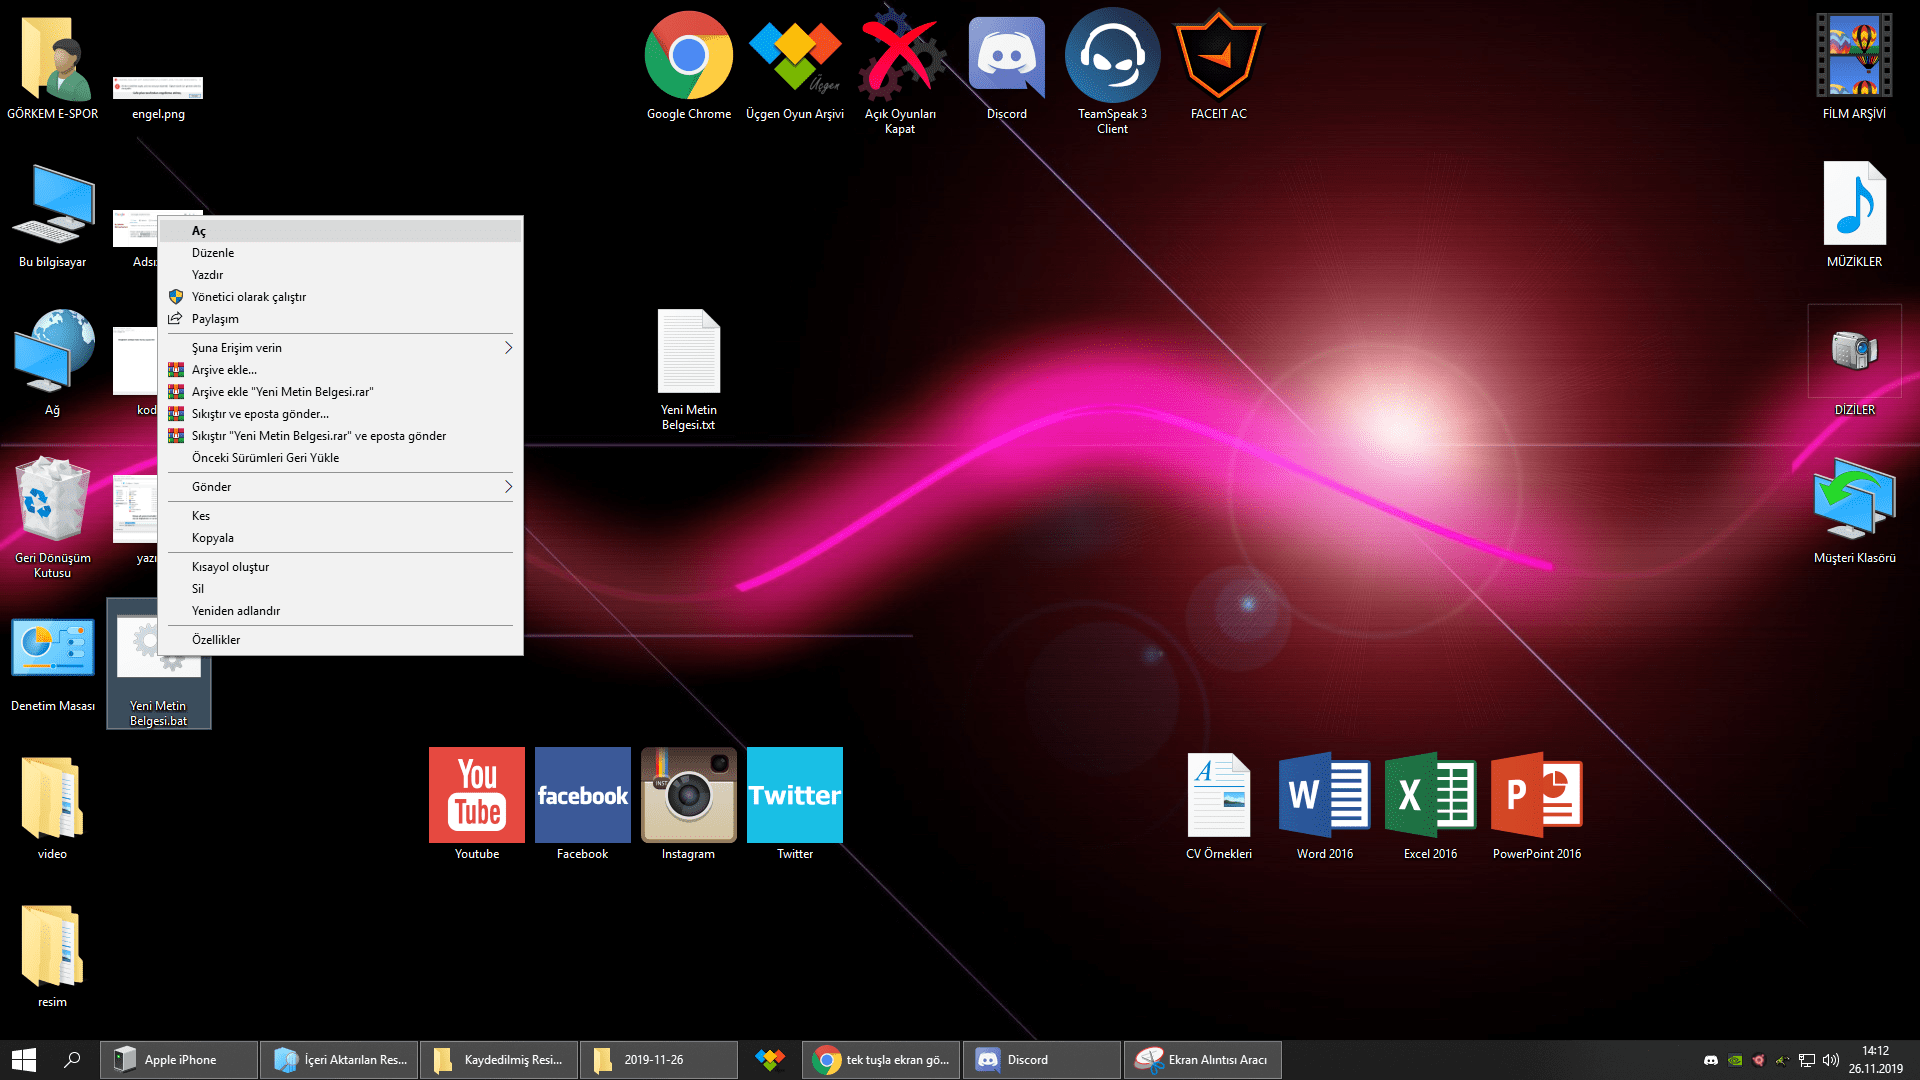This screenshot has height=1080, width=1920.
Task: Open the Ağ network icon
Action: tap(52, 362)
